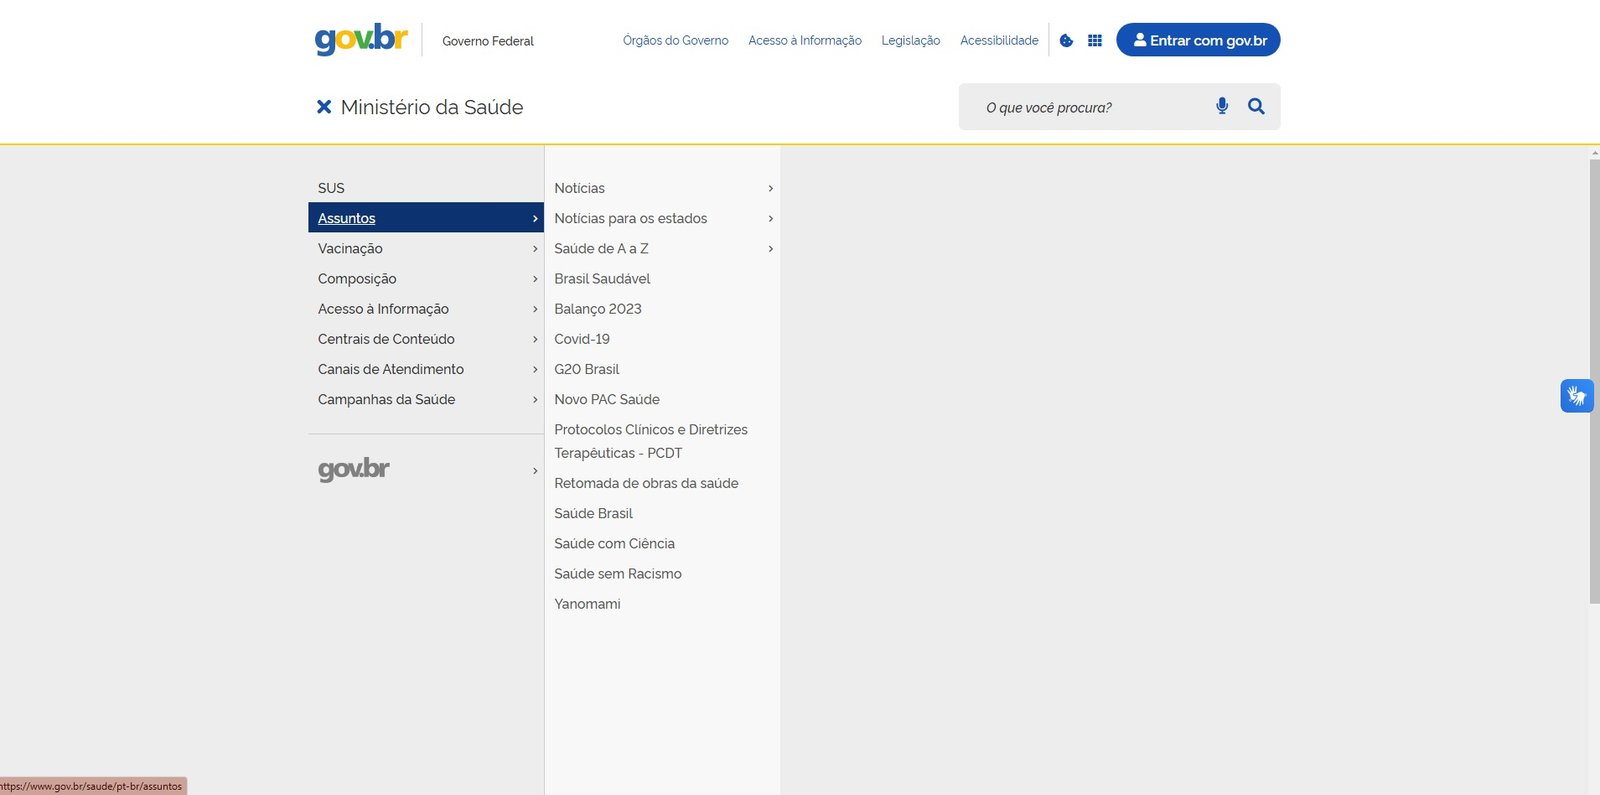Click Ministério da Saúde title

click(432, 107)
